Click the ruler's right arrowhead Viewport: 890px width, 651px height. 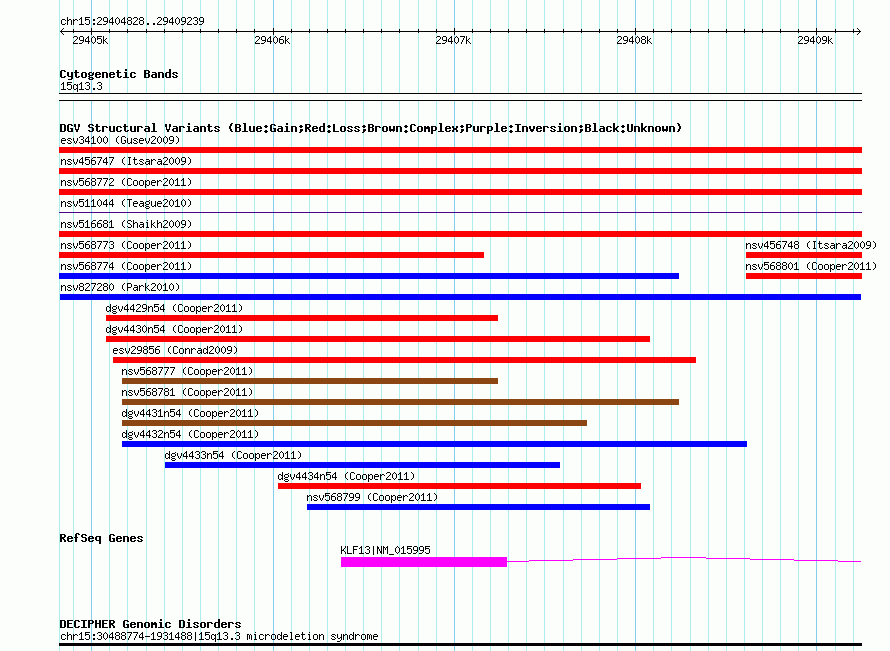pos(858,32)
